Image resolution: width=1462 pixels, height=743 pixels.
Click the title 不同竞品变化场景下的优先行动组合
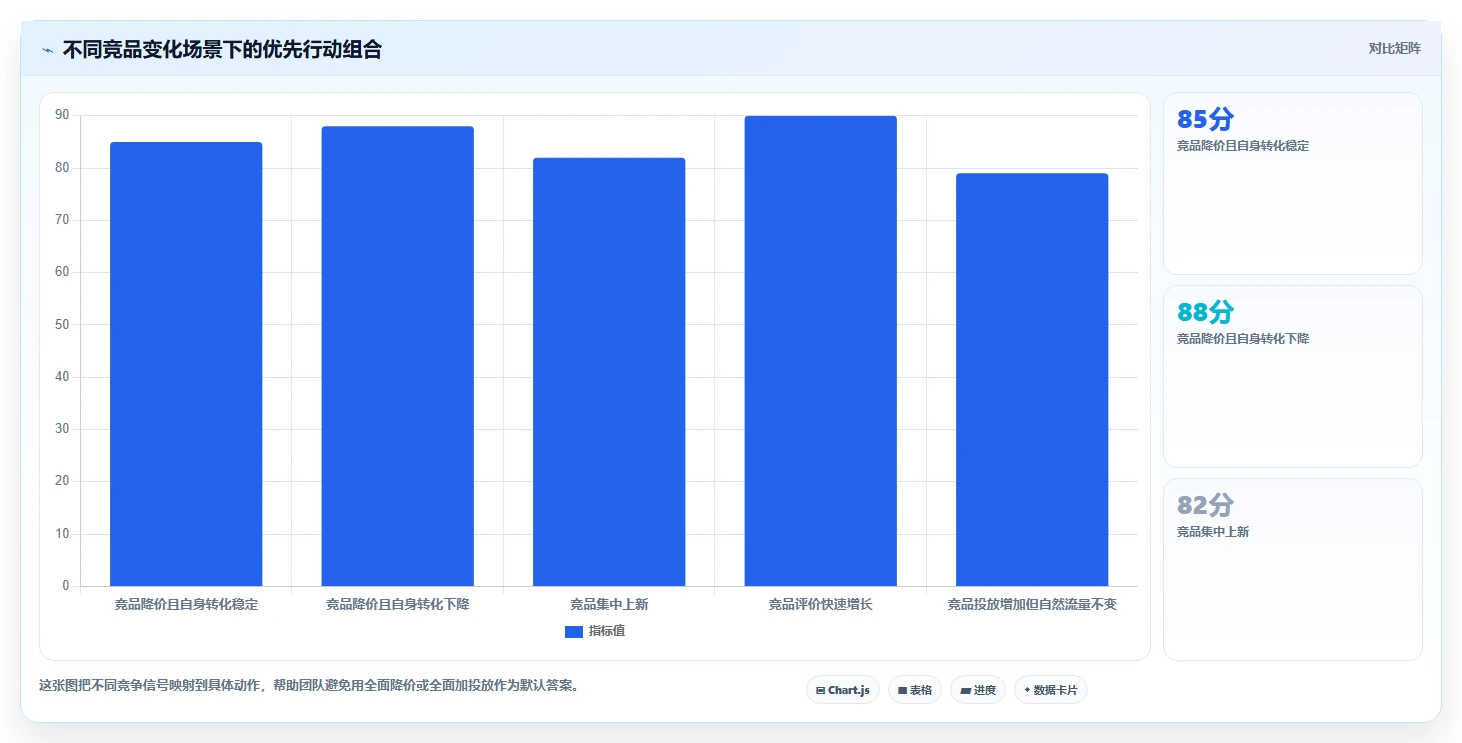(x=222, y=49)
